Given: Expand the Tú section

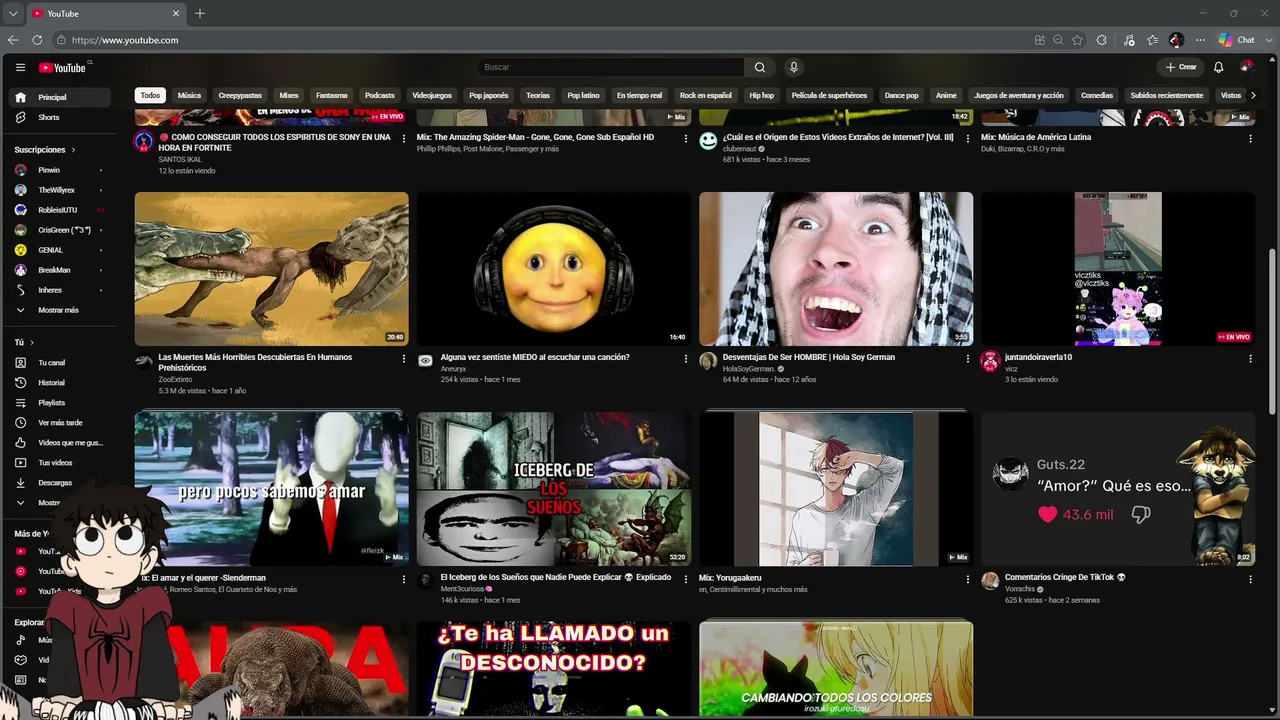Looking at the screenshot, I should 24,342.
